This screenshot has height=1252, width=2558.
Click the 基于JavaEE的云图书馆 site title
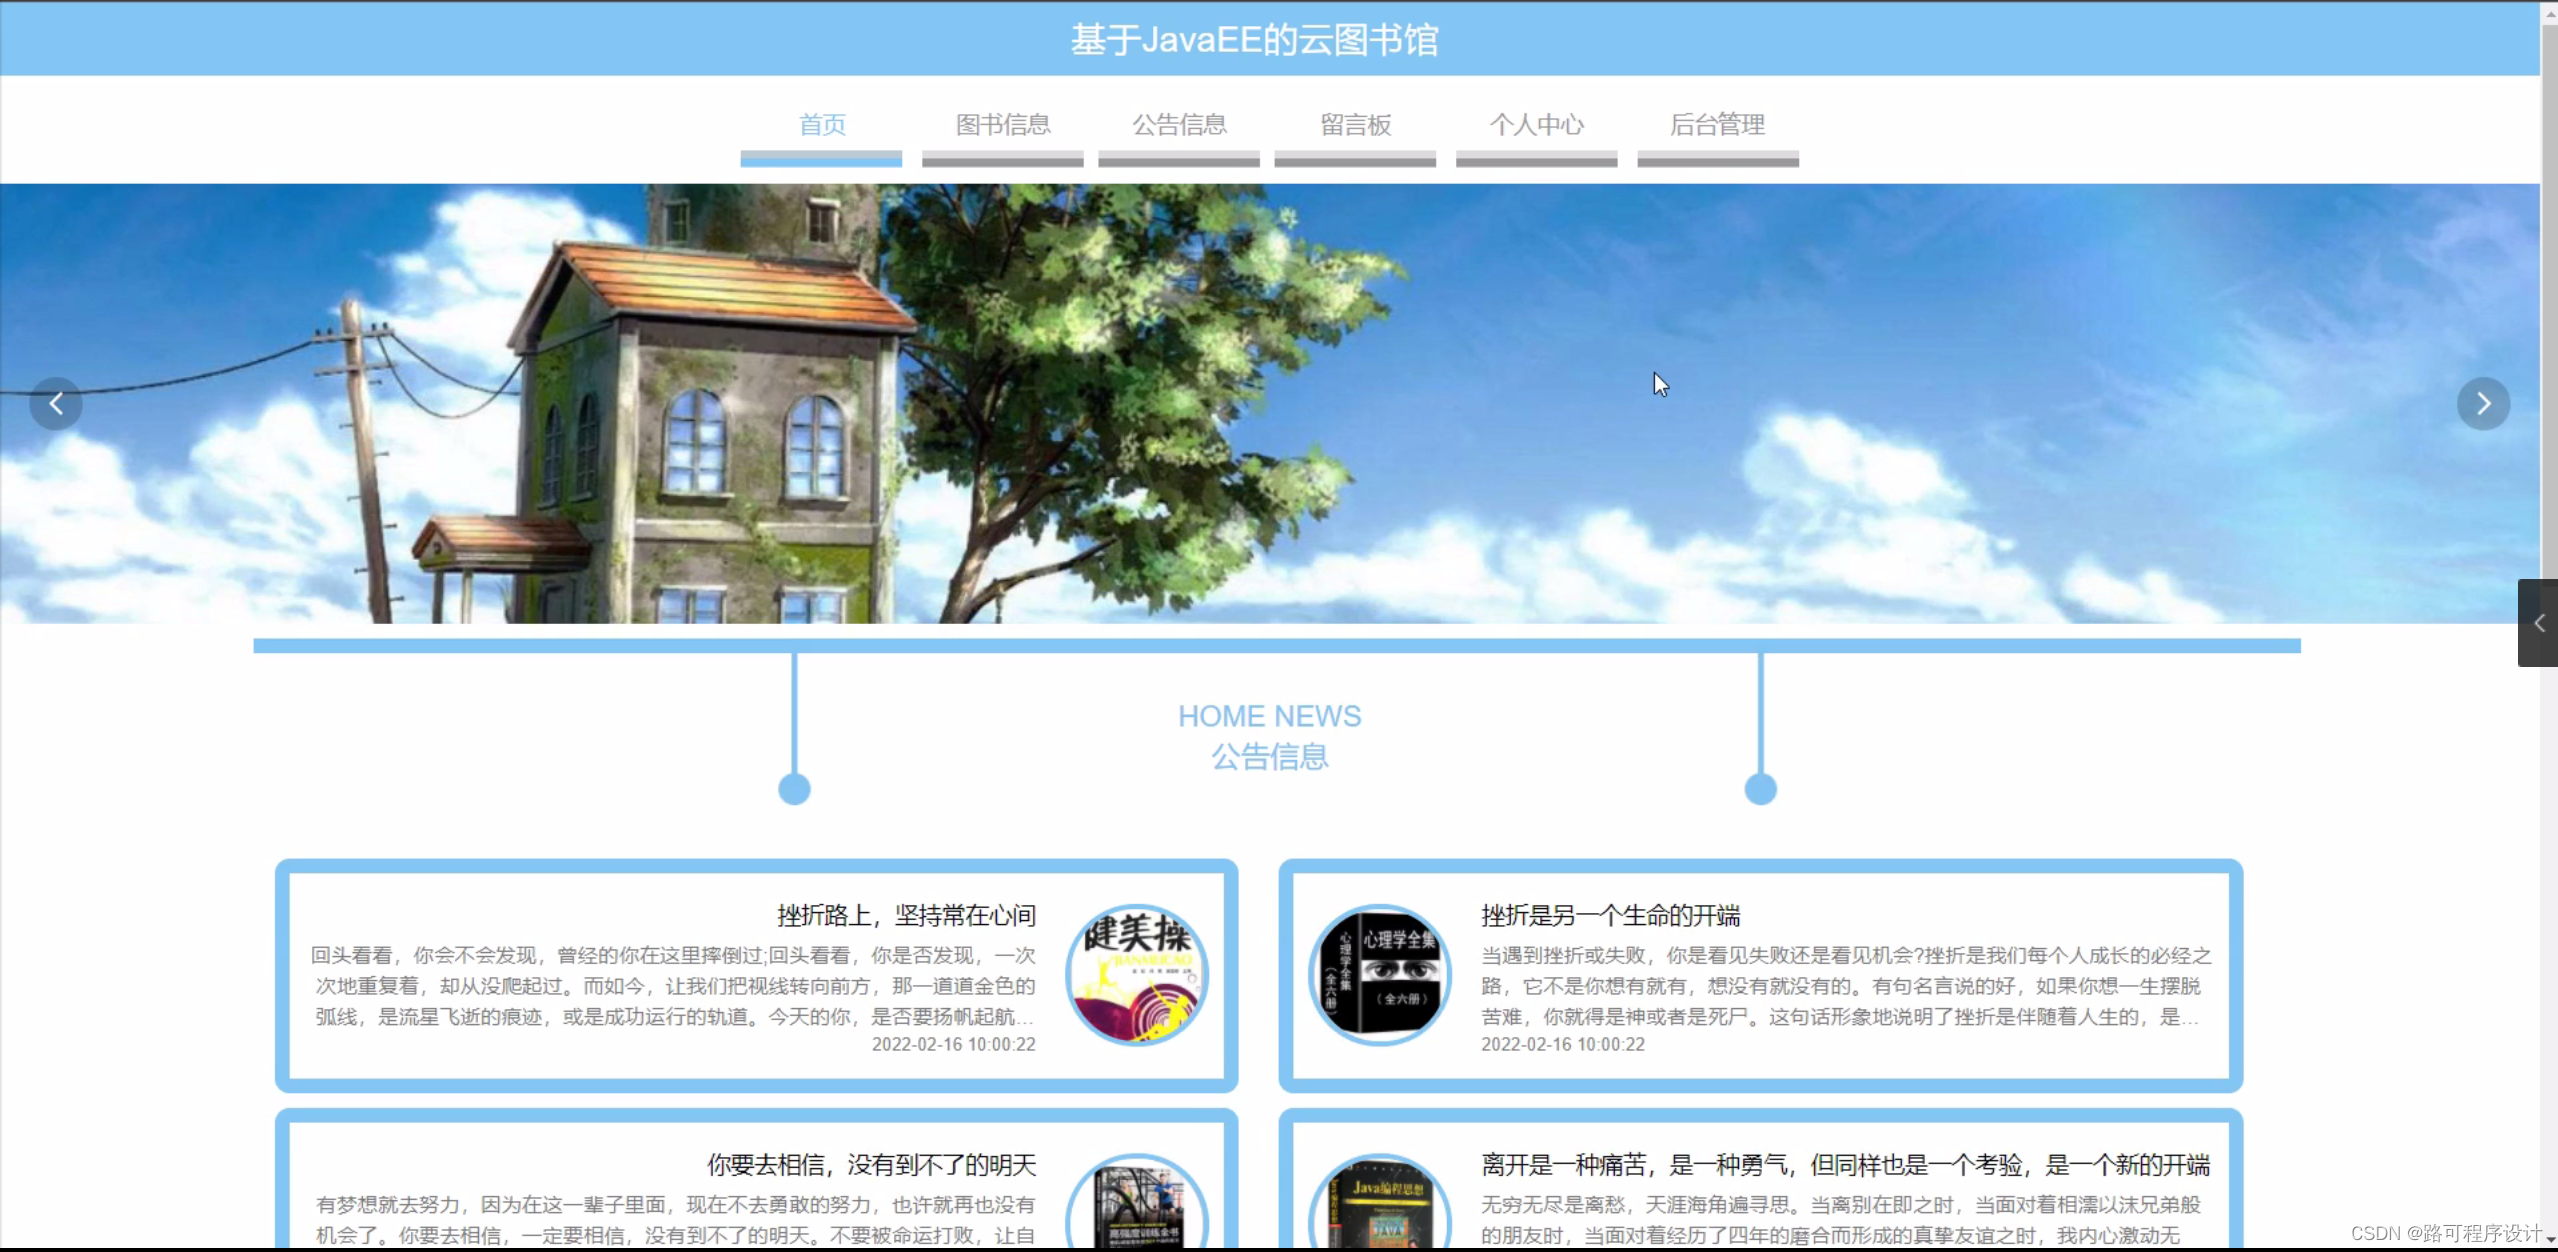[1255, 38]
